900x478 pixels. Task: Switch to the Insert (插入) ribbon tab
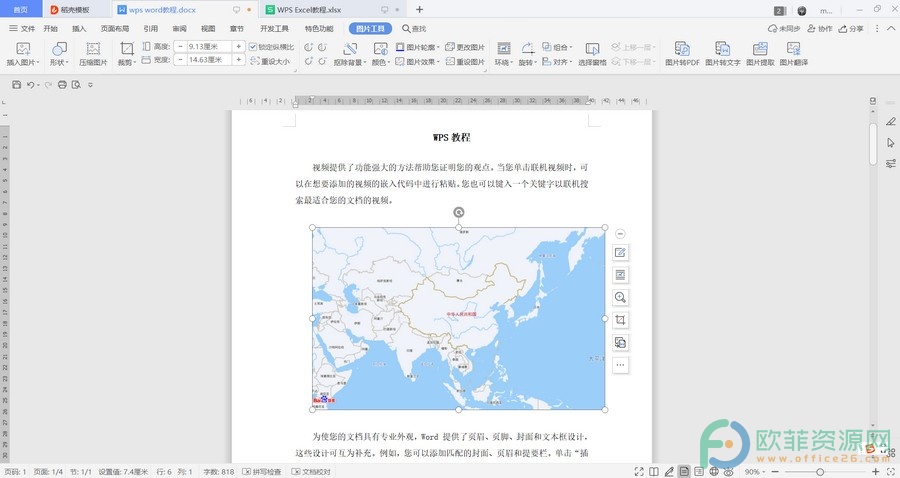(79, 28)
